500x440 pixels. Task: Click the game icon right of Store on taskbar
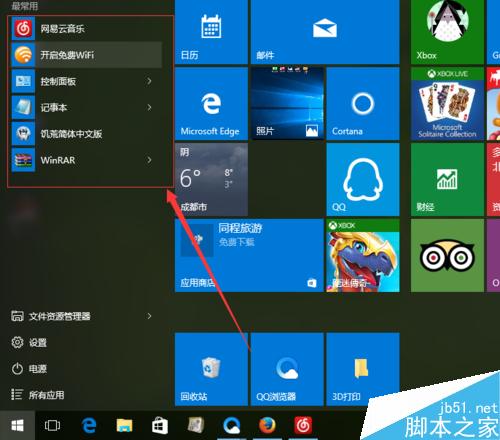196,425
